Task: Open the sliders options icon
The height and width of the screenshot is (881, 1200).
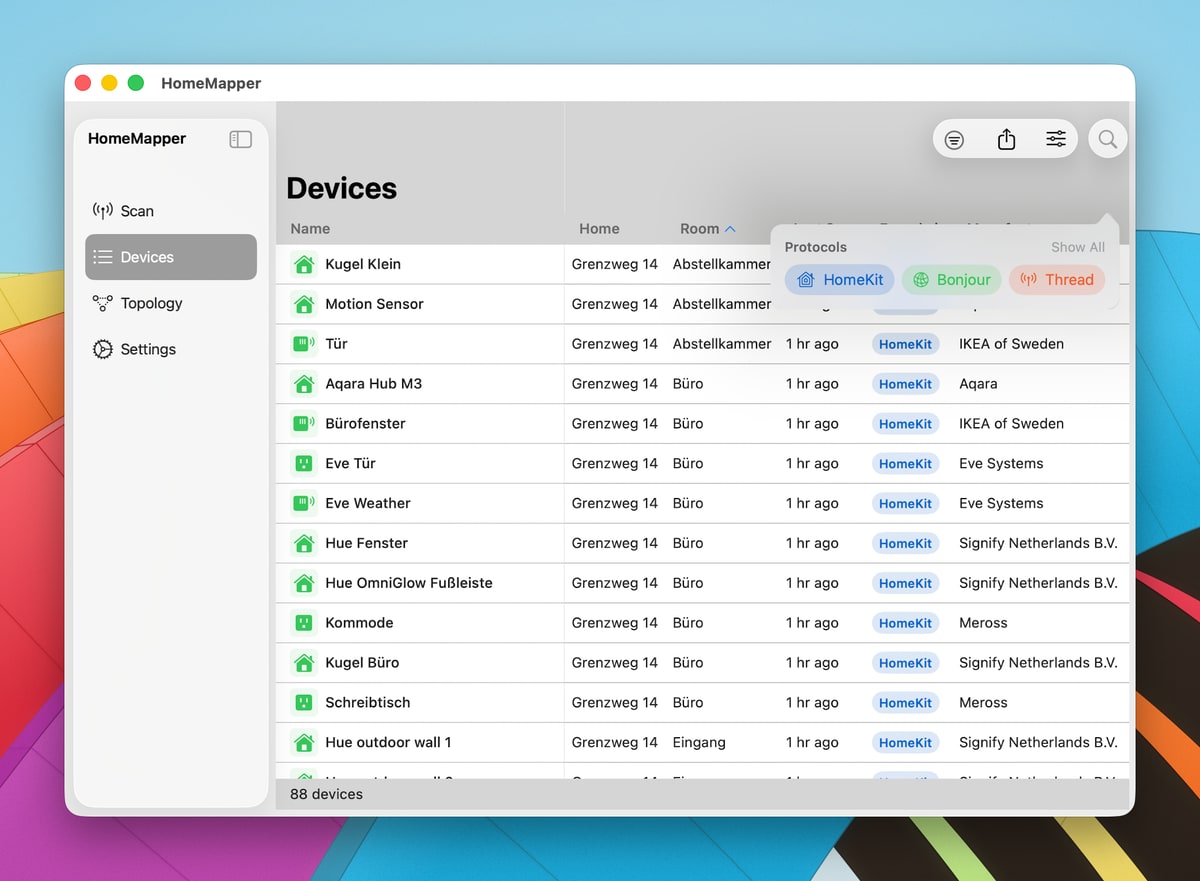Action: pos(1056,139)
